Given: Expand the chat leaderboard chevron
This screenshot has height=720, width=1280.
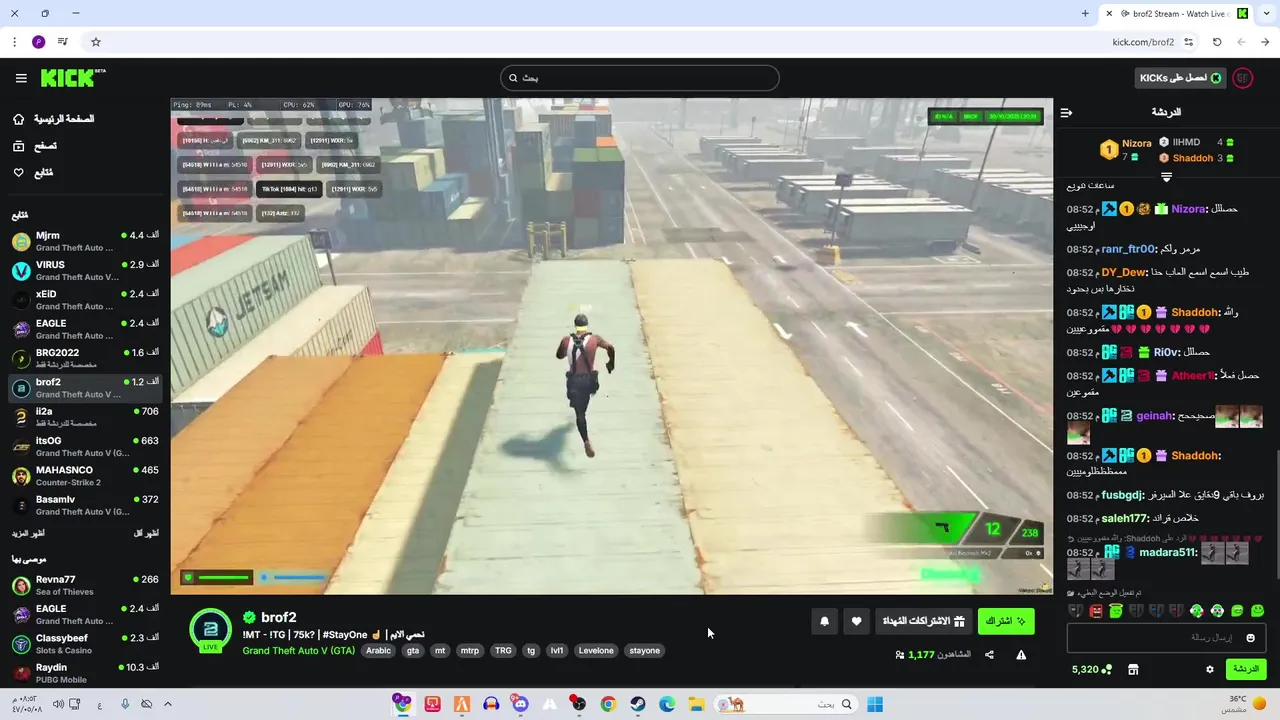Looking at the screenshot, I should [x=1166, y=177].
